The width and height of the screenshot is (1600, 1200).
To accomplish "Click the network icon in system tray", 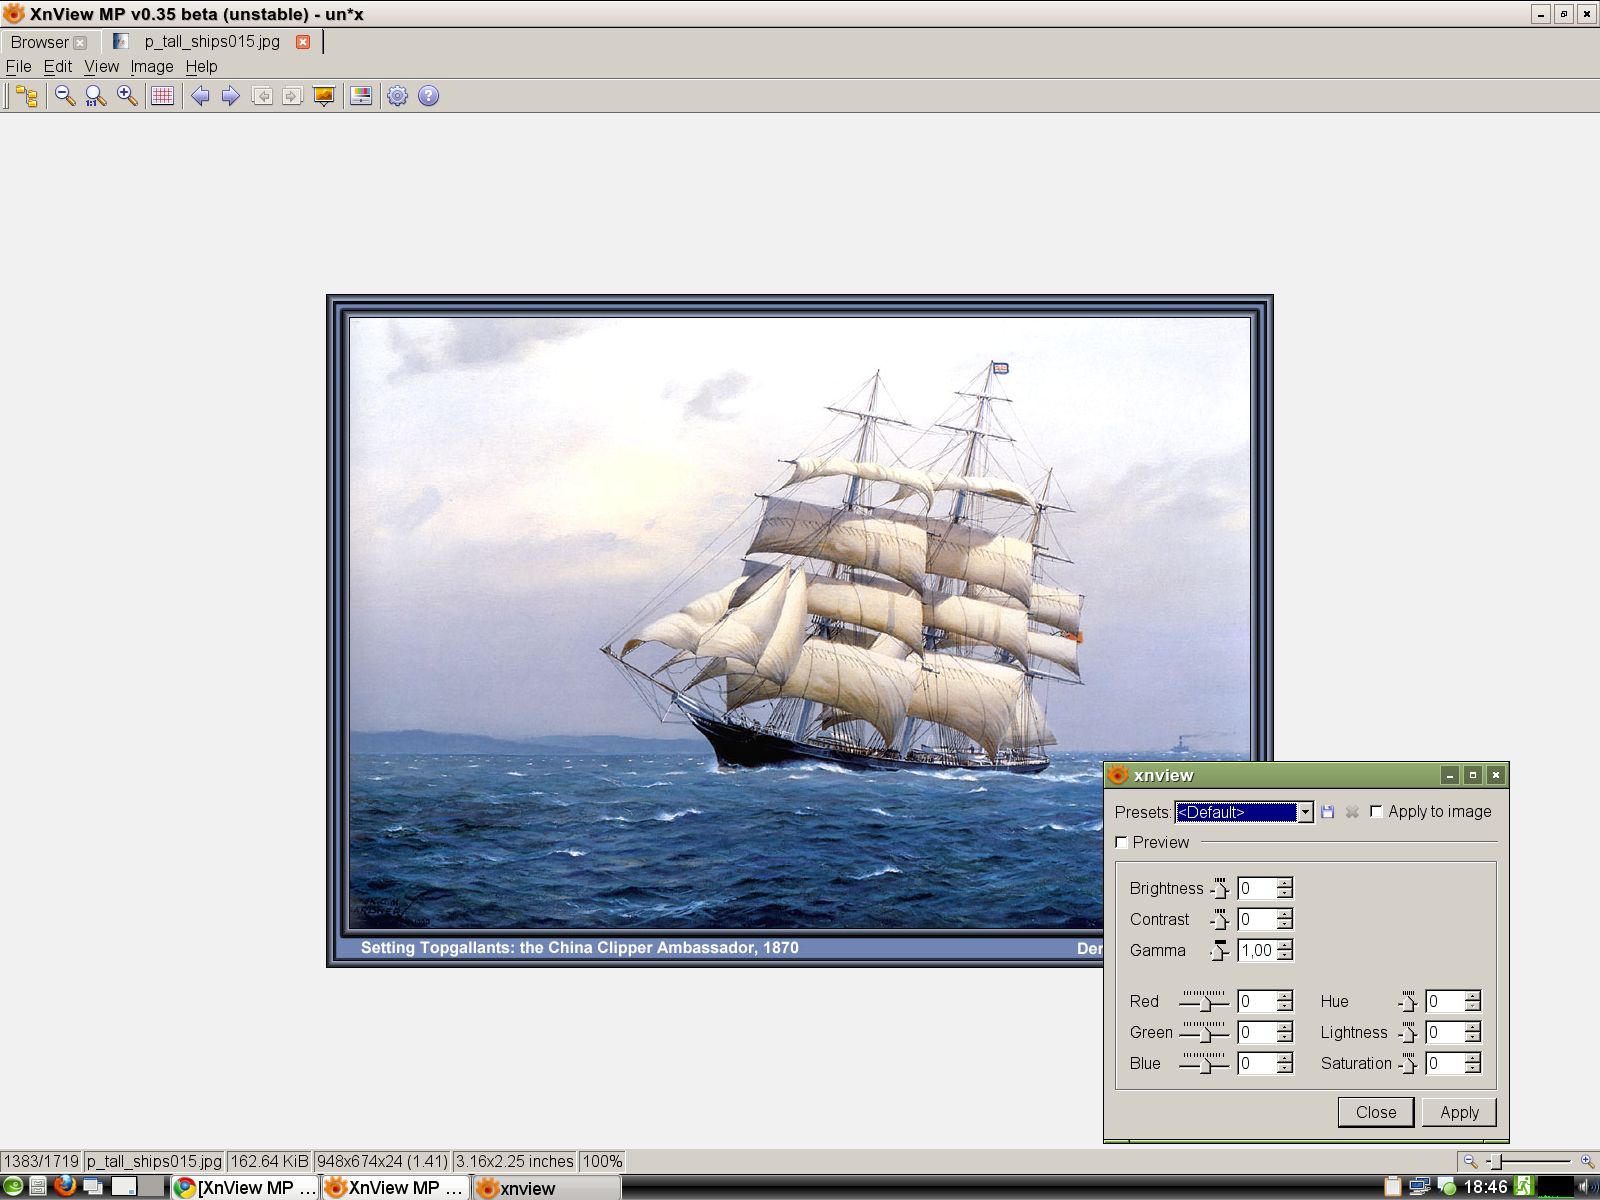I will 1420,1187.
